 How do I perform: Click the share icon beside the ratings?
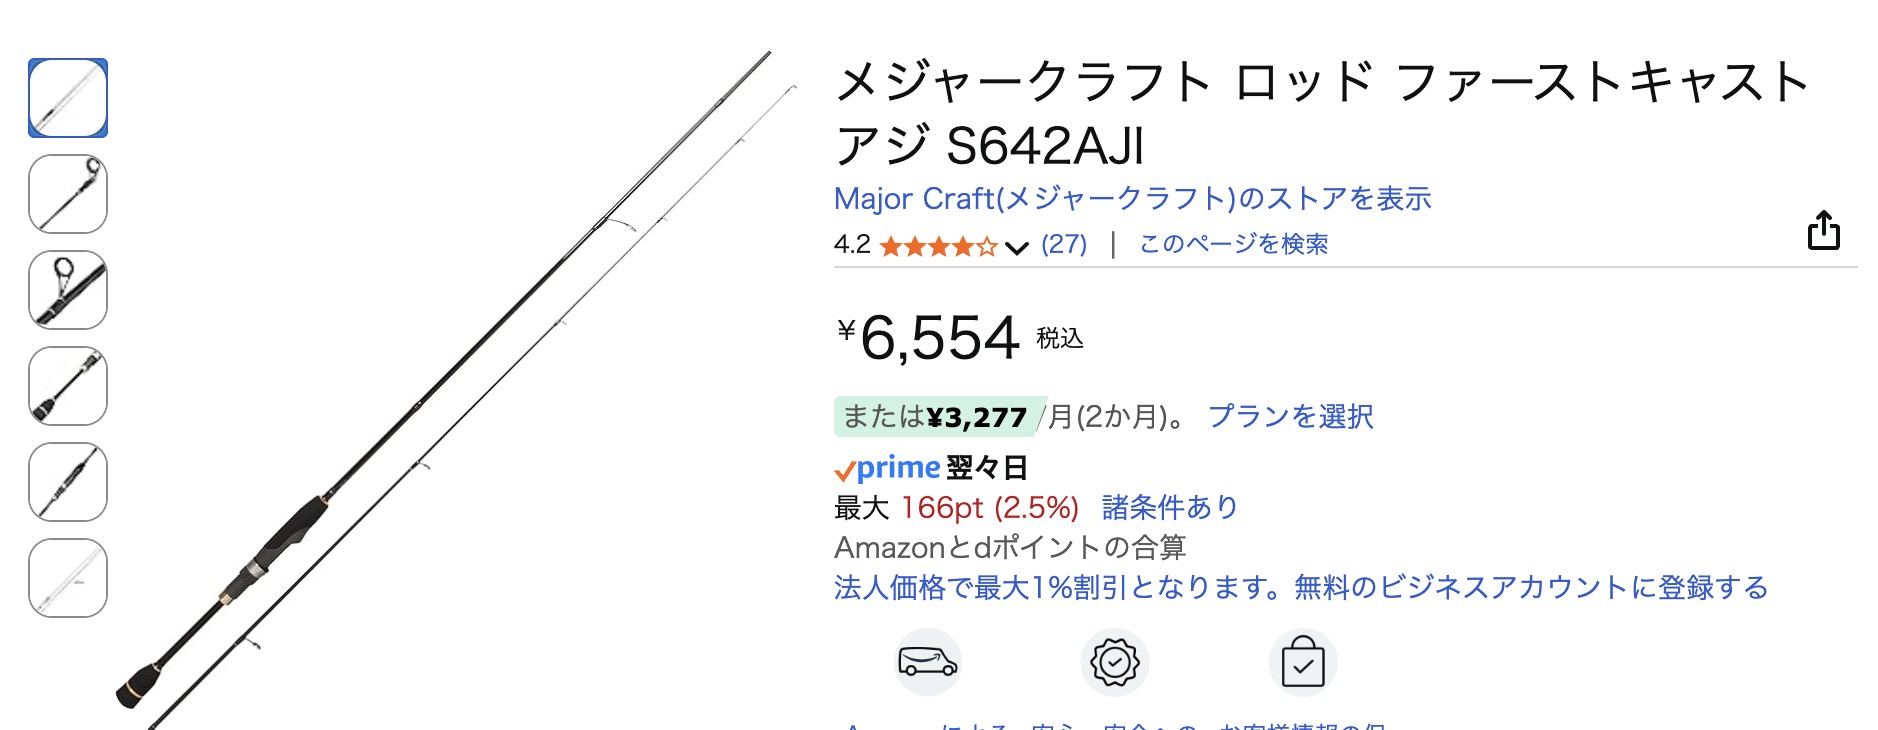click(1823, 230)
